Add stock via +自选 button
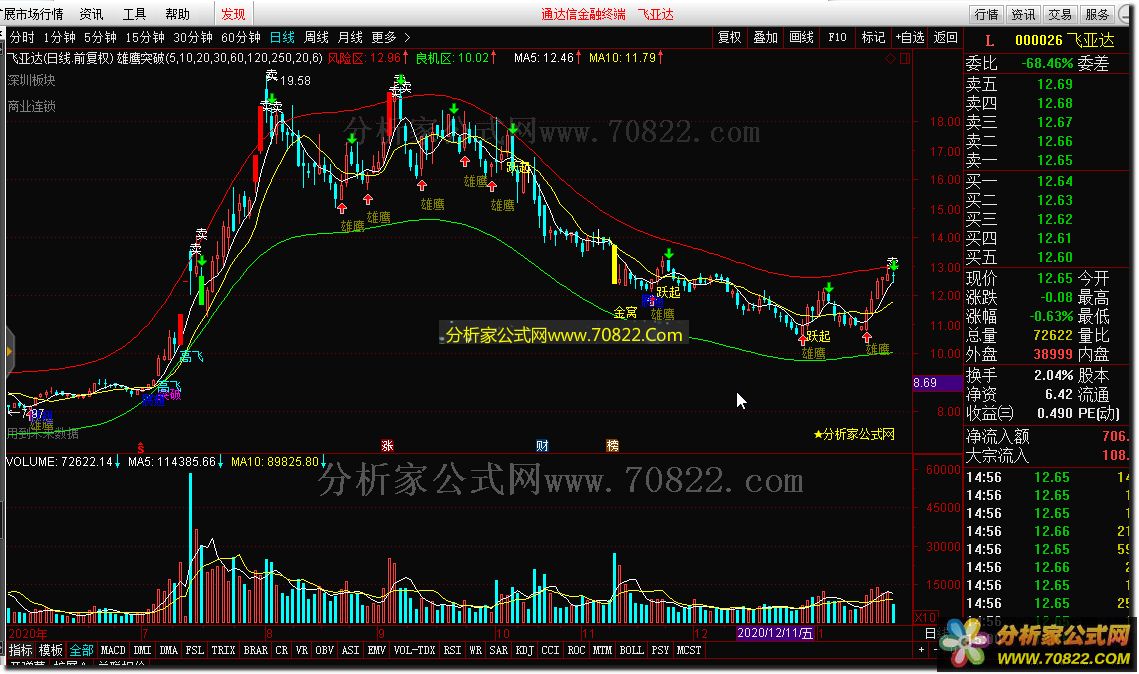 tap(909, 37)
